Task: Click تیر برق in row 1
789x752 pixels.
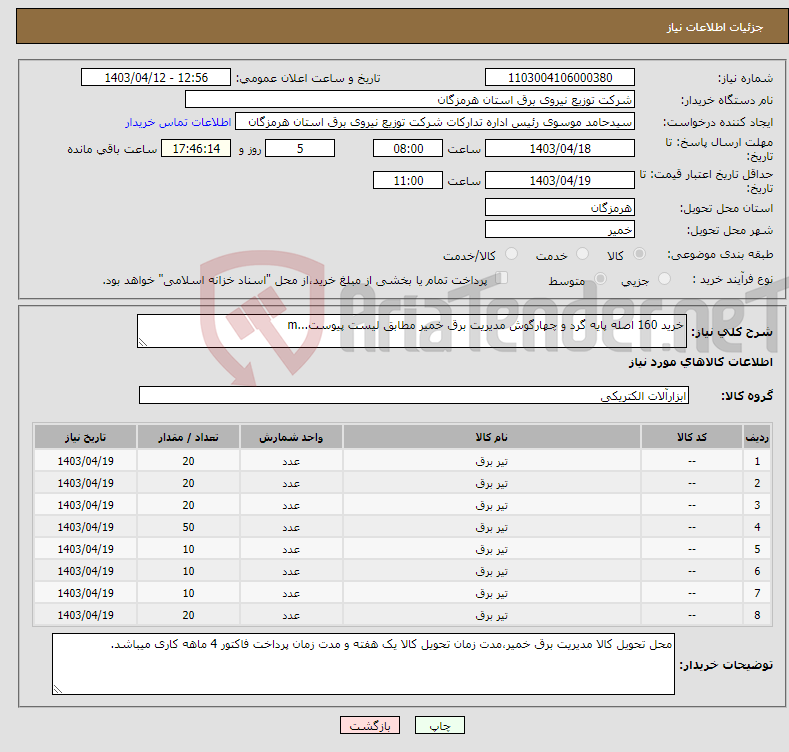Action: tap(492, 461)
